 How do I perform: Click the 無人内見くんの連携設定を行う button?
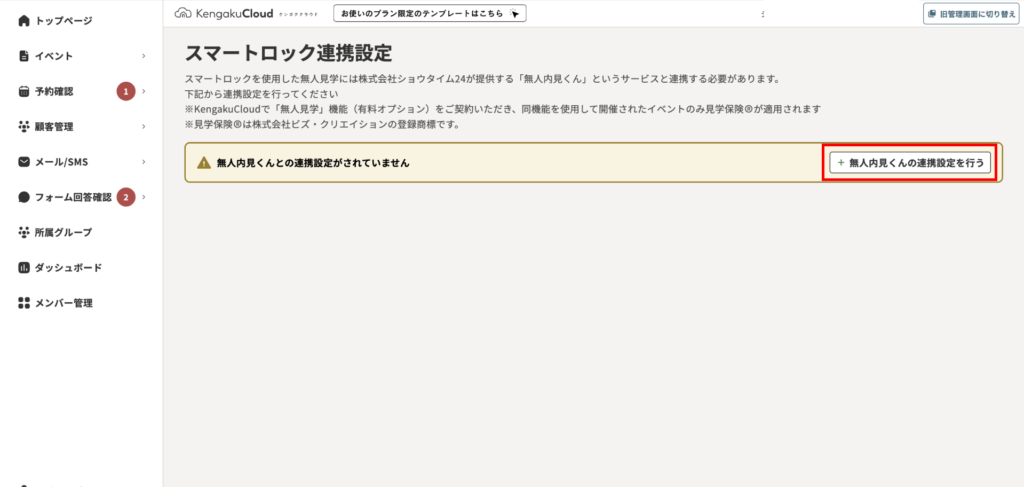[x=910, y=162]
